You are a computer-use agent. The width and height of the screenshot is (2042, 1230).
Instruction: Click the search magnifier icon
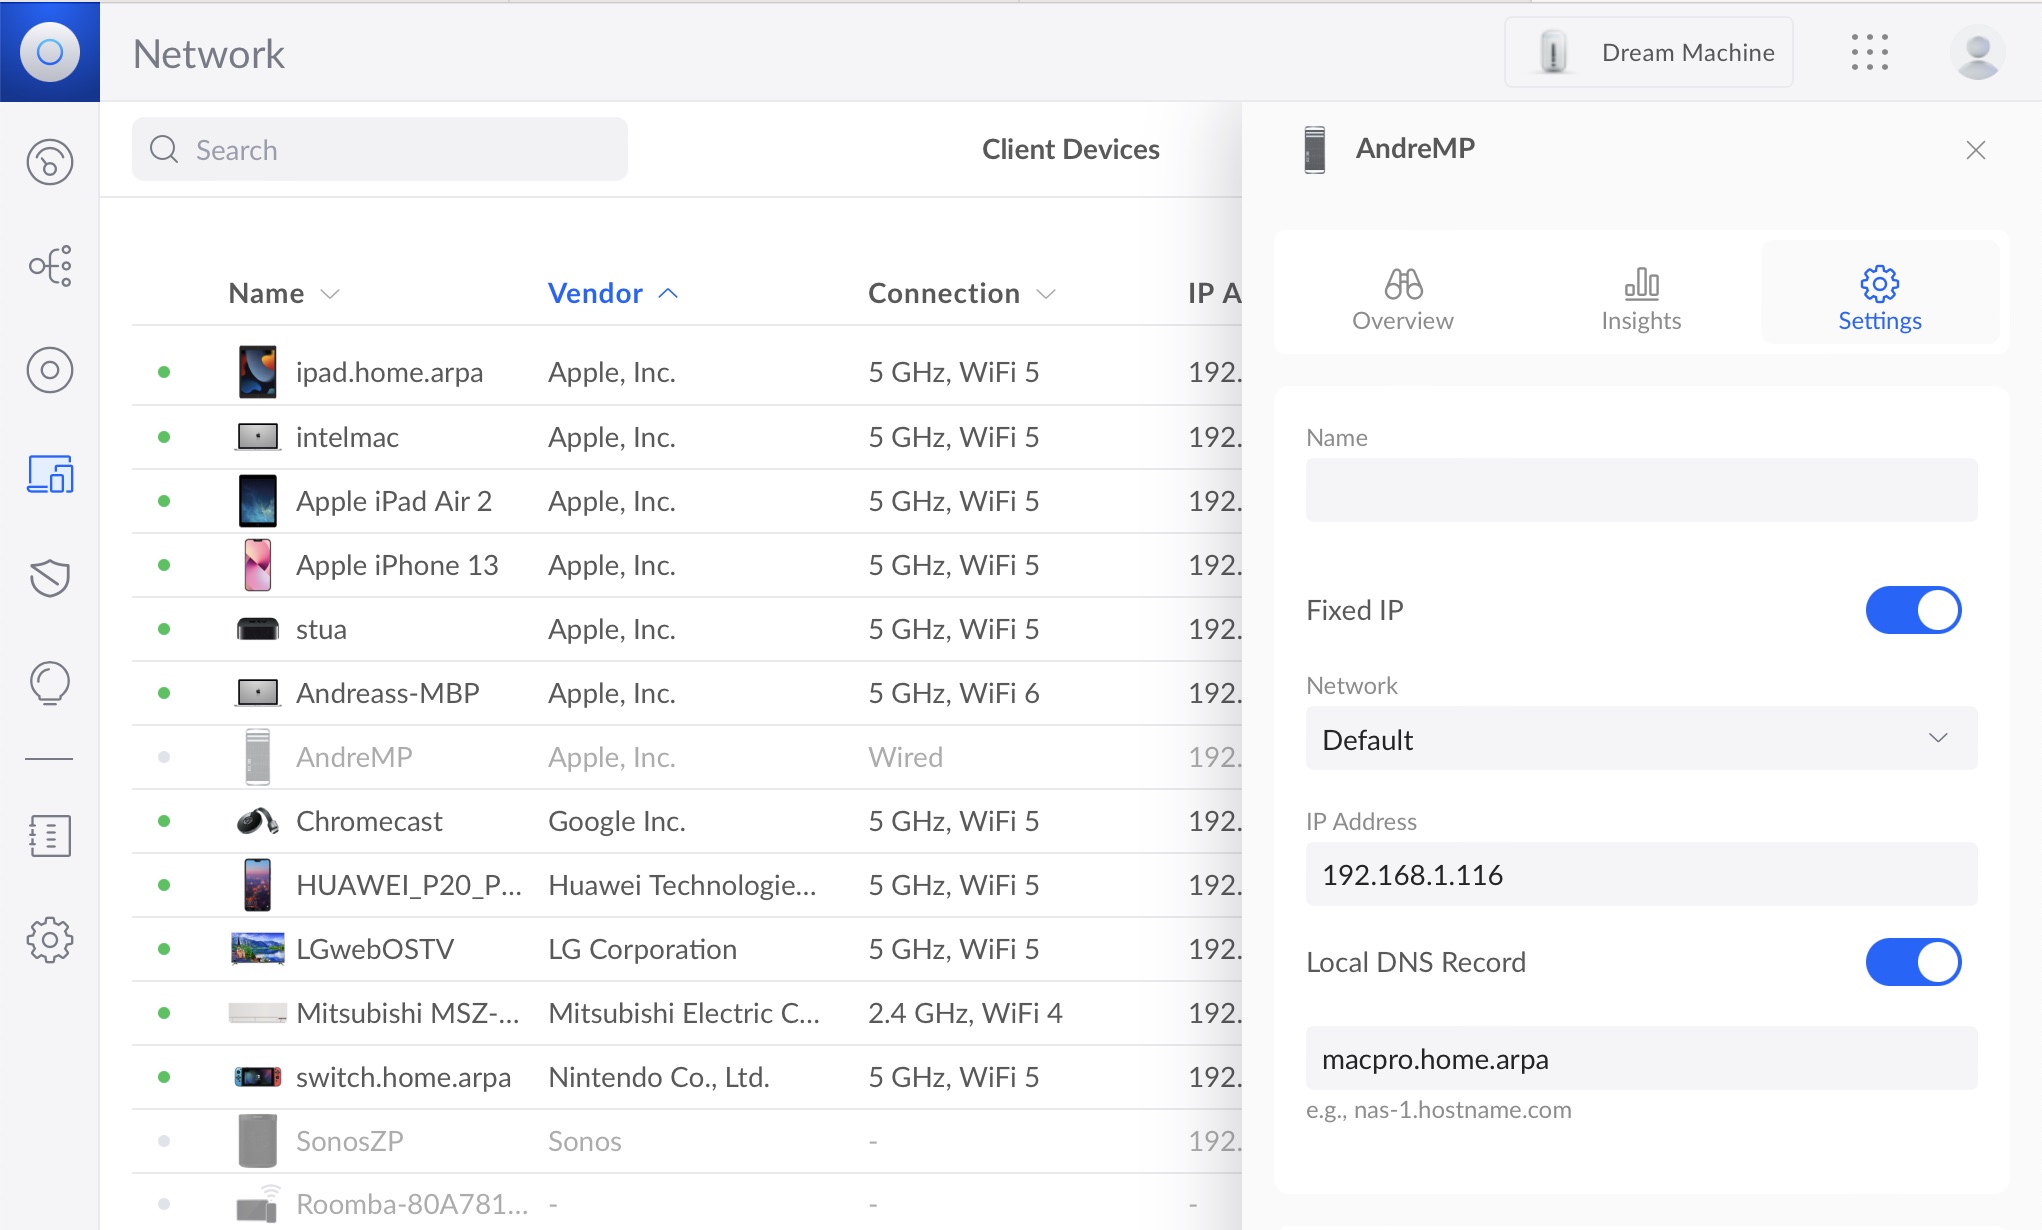tap(164, 150)
